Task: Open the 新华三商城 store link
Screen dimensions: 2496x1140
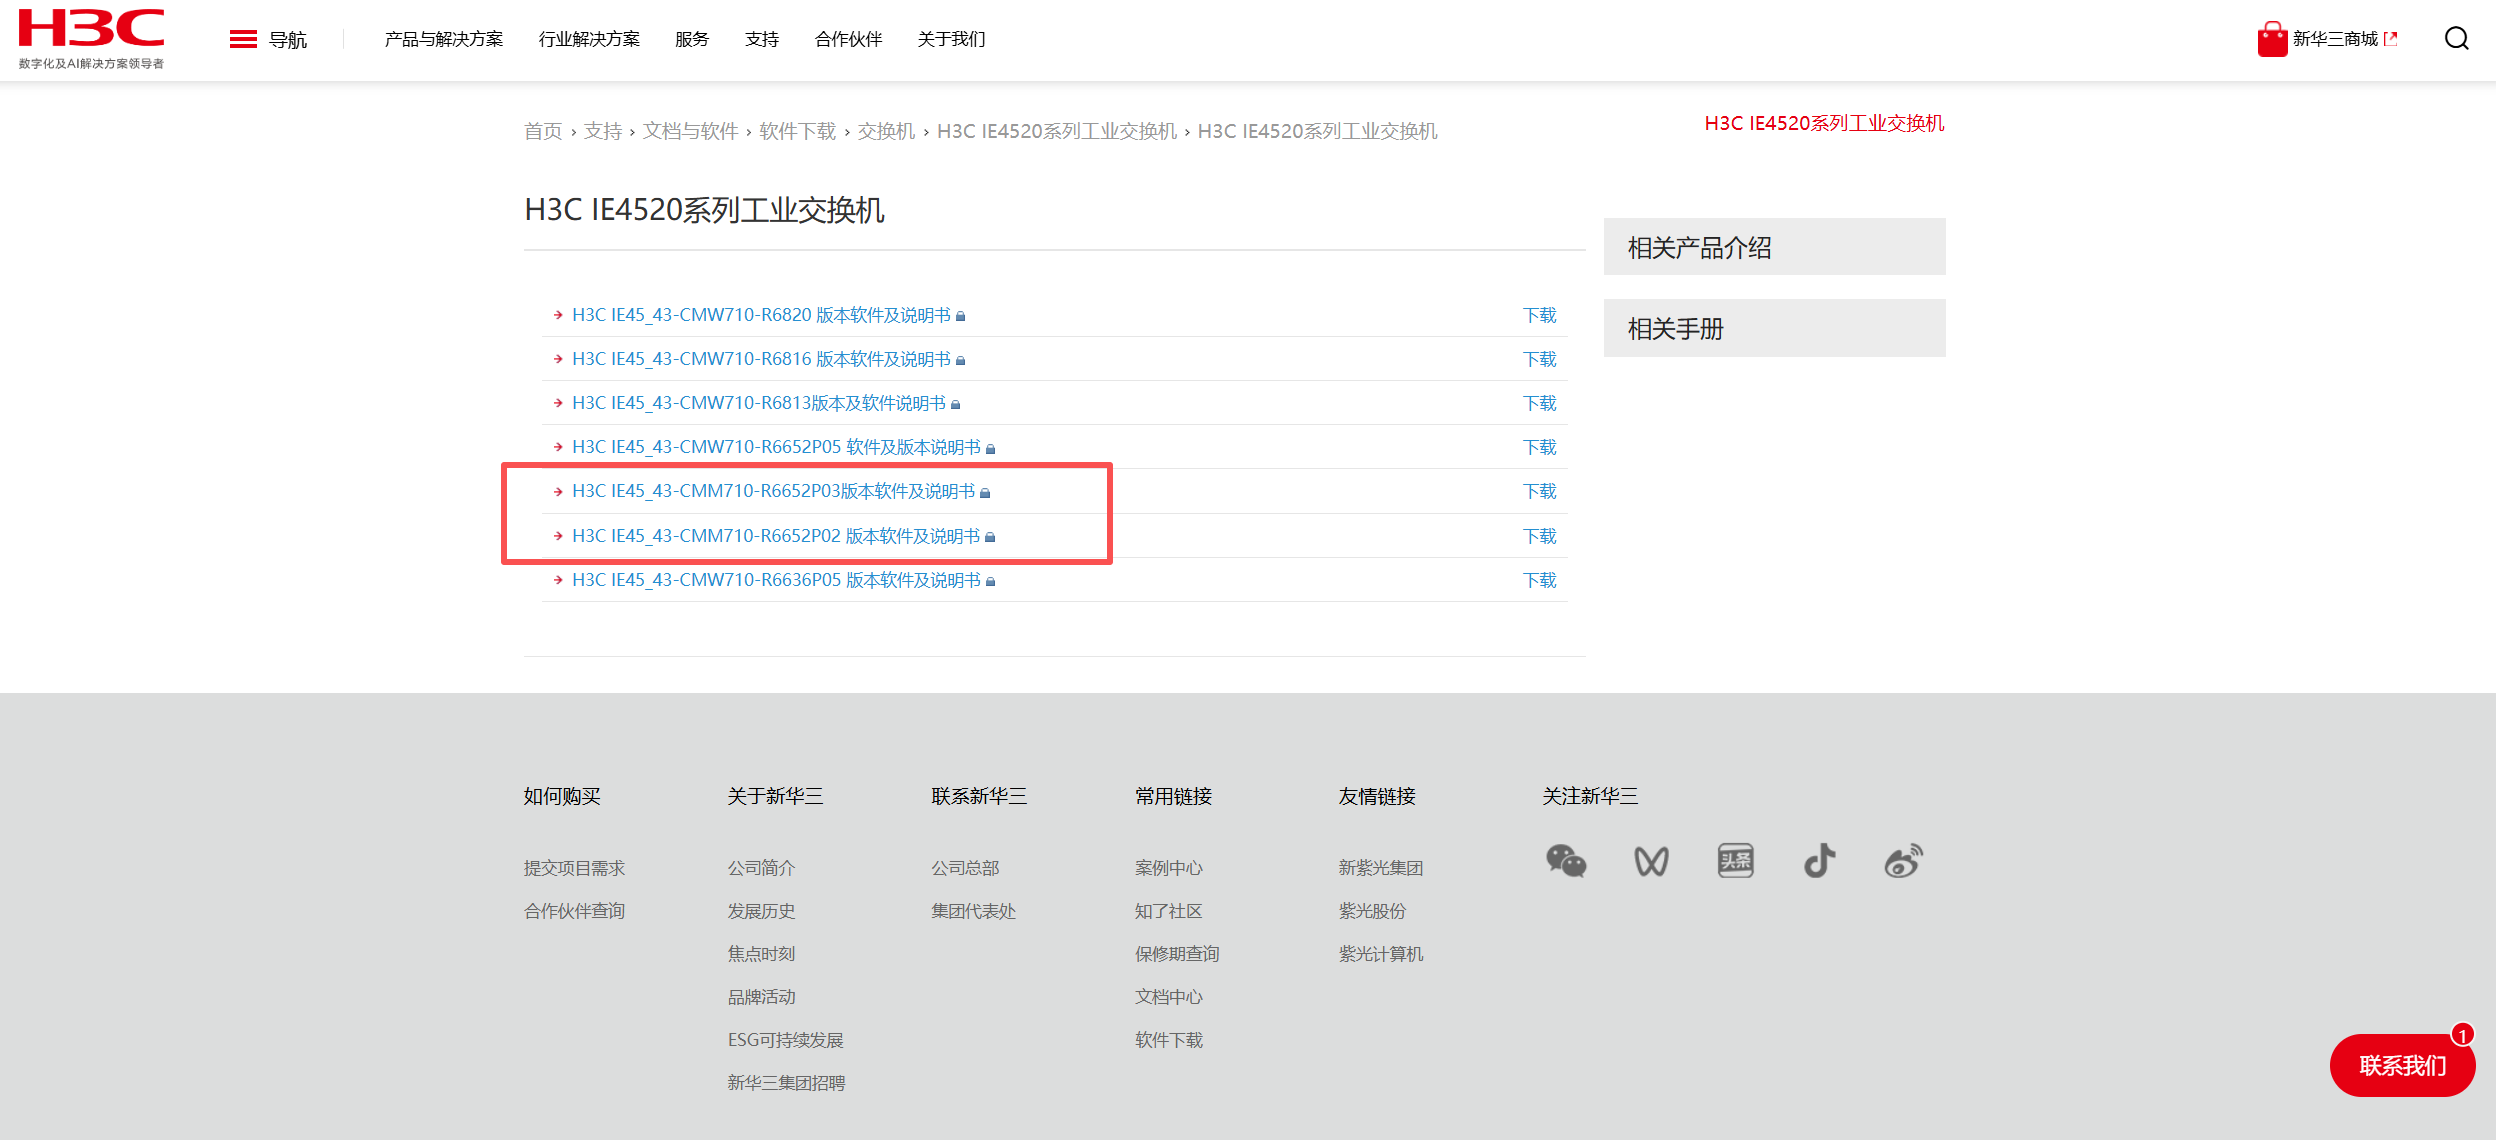Action: [2335, 39]
